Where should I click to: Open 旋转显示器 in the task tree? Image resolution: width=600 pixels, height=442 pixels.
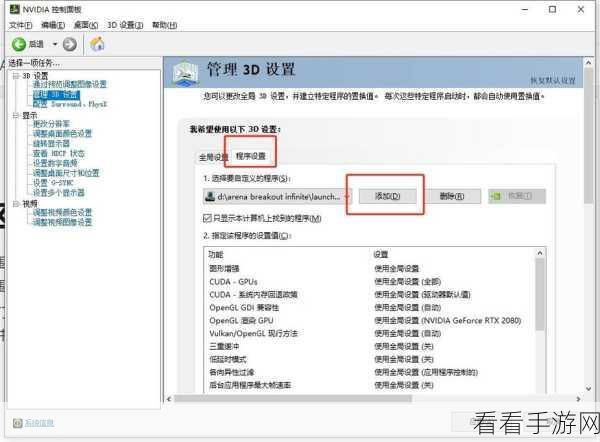pyautogui.click(x=51, y=144)
